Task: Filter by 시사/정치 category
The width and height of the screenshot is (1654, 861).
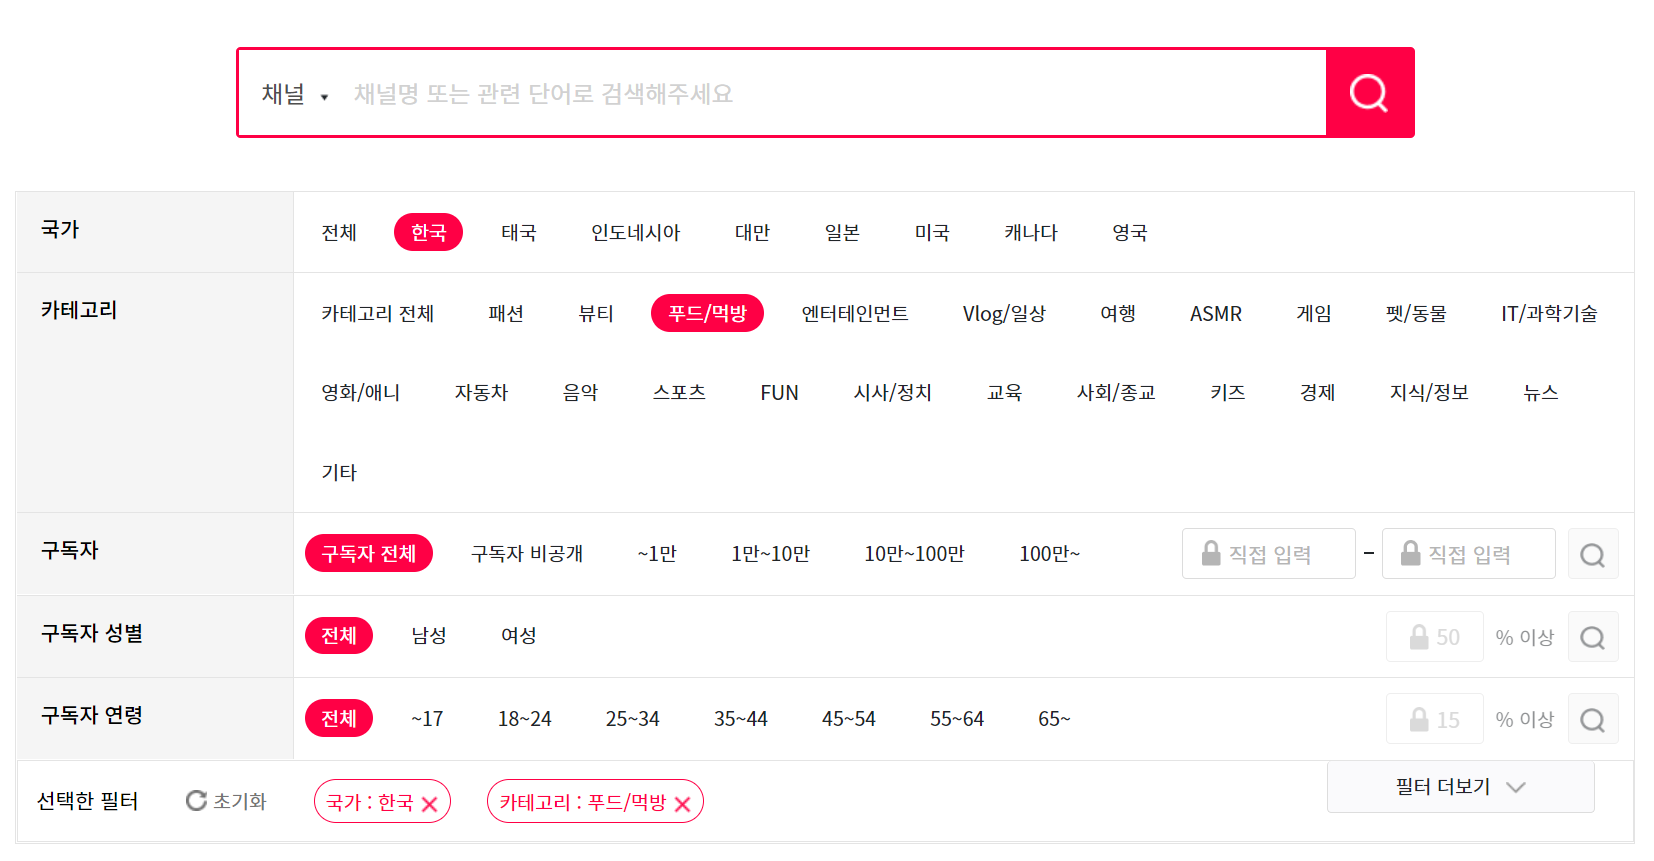Action: [x=892, y=392]
